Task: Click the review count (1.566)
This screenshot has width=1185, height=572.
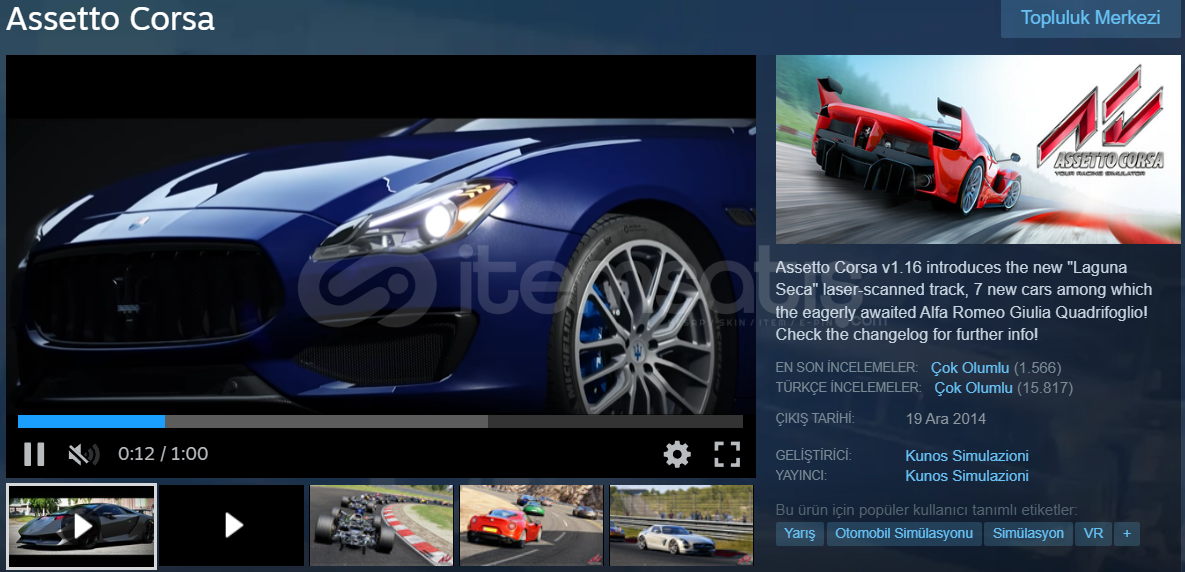Action: [1037, 368]
